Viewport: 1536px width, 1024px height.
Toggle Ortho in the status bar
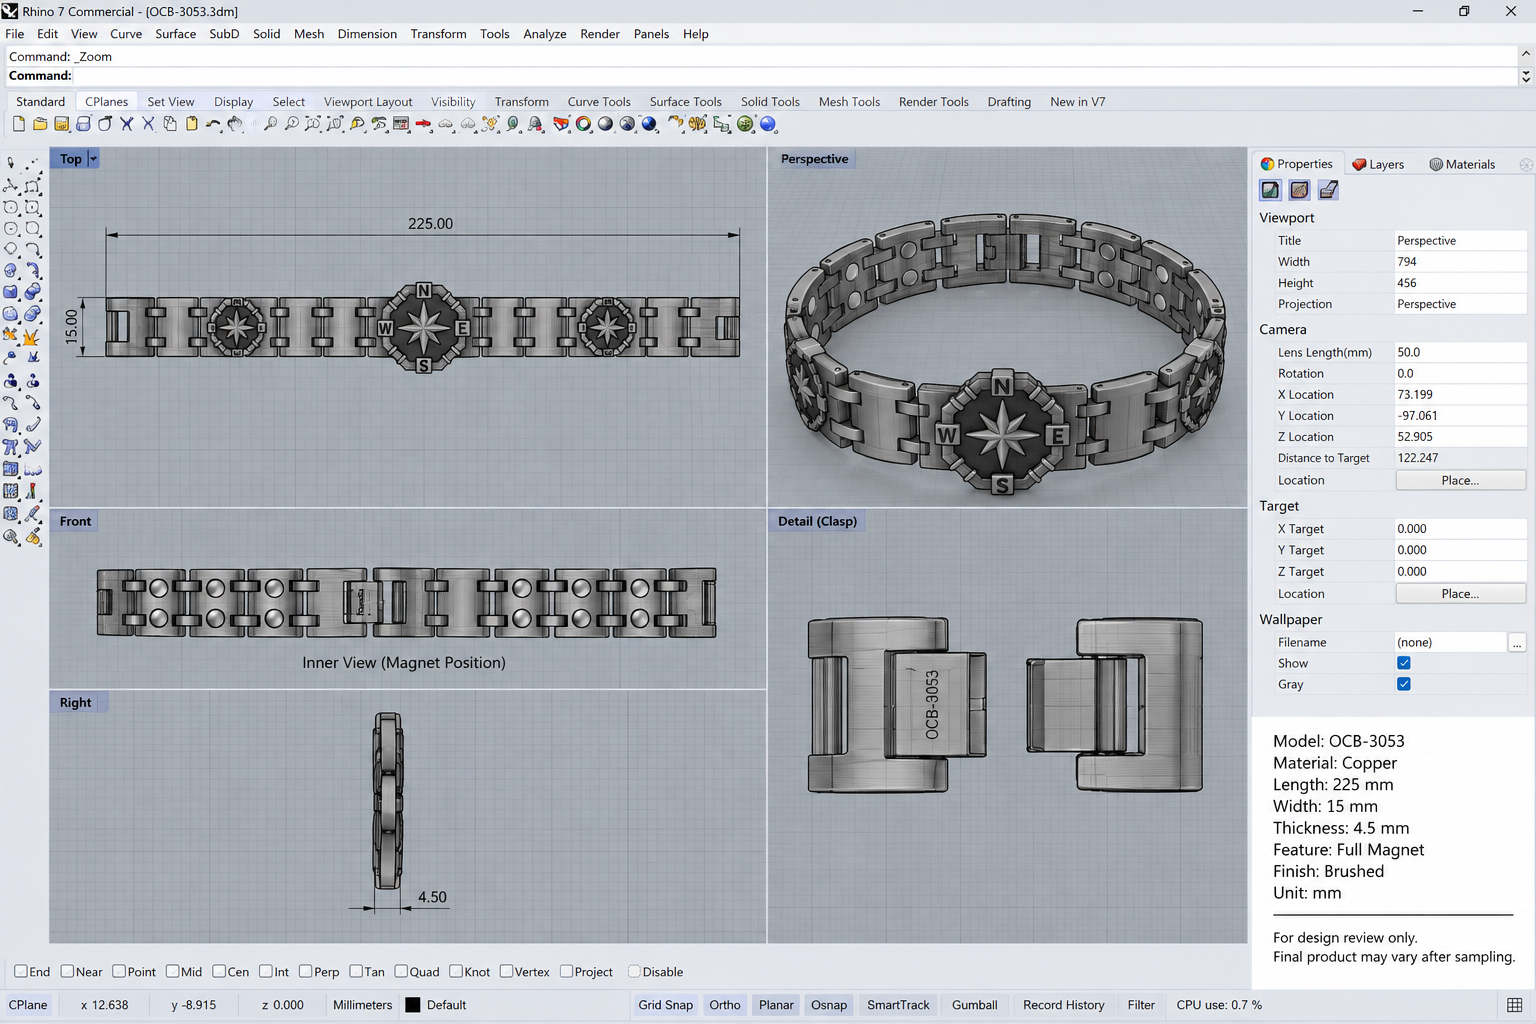[x=725, y=1005]
